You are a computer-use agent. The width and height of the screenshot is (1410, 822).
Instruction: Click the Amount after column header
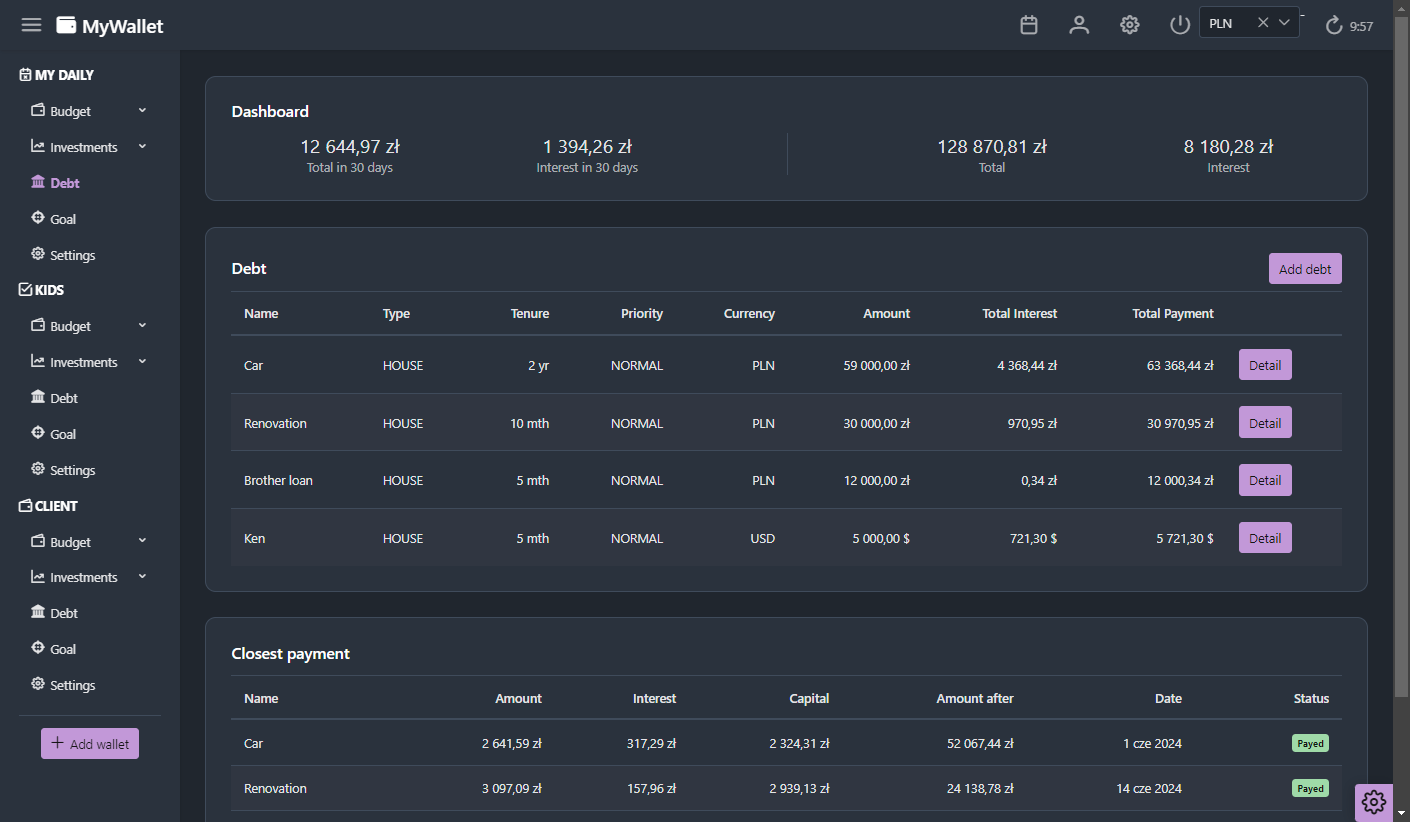975,699
